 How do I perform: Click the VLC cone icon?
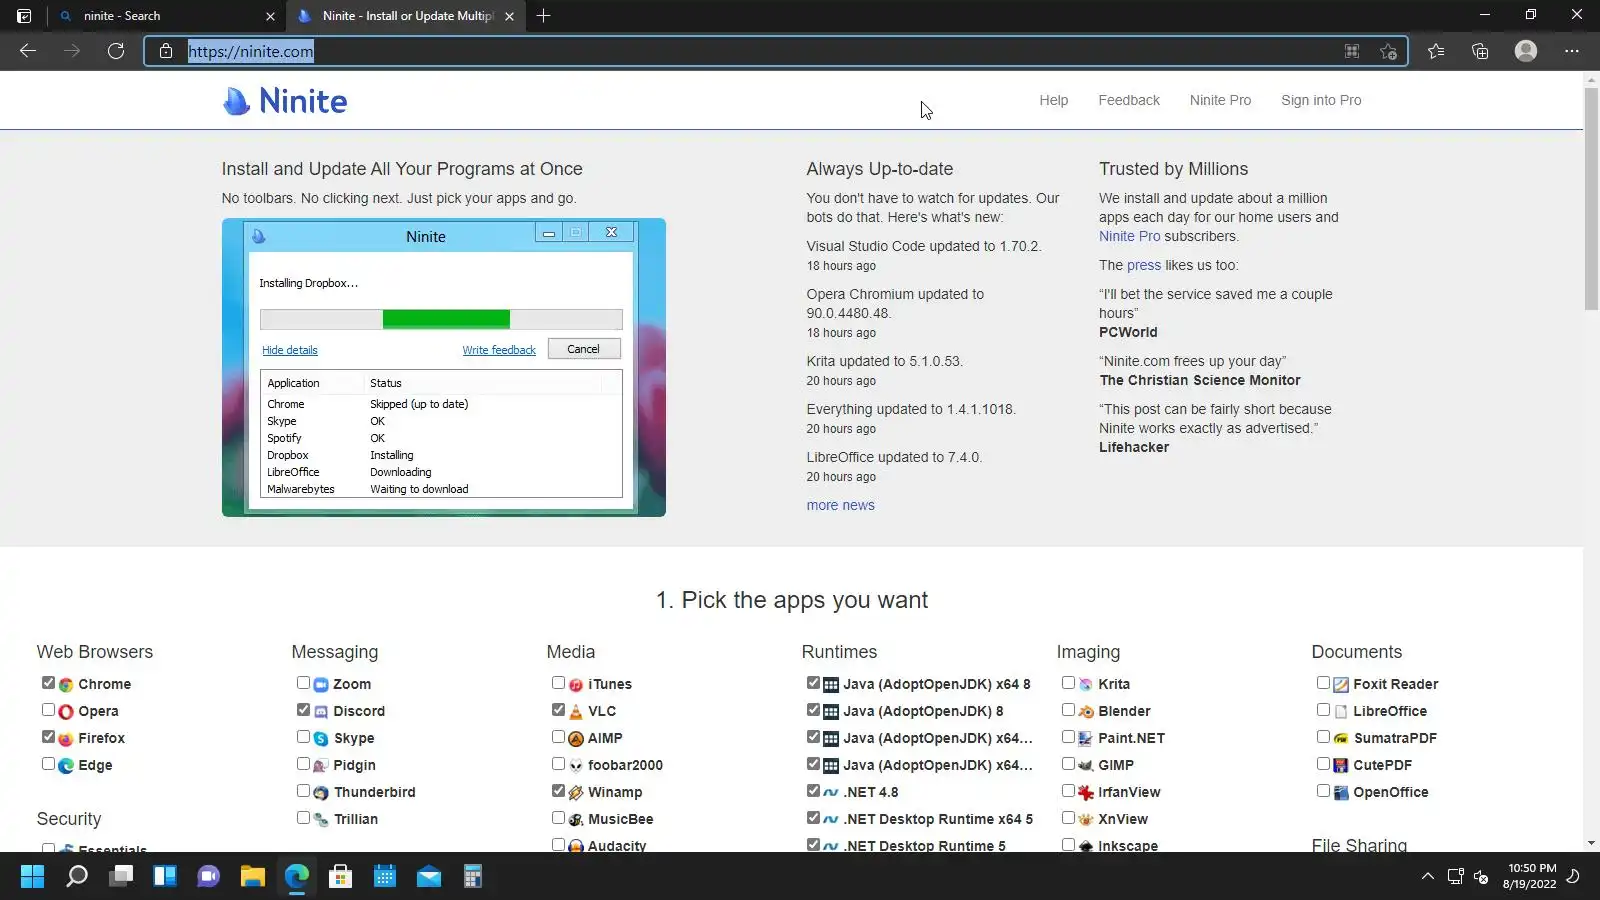[x=576, y=712]
